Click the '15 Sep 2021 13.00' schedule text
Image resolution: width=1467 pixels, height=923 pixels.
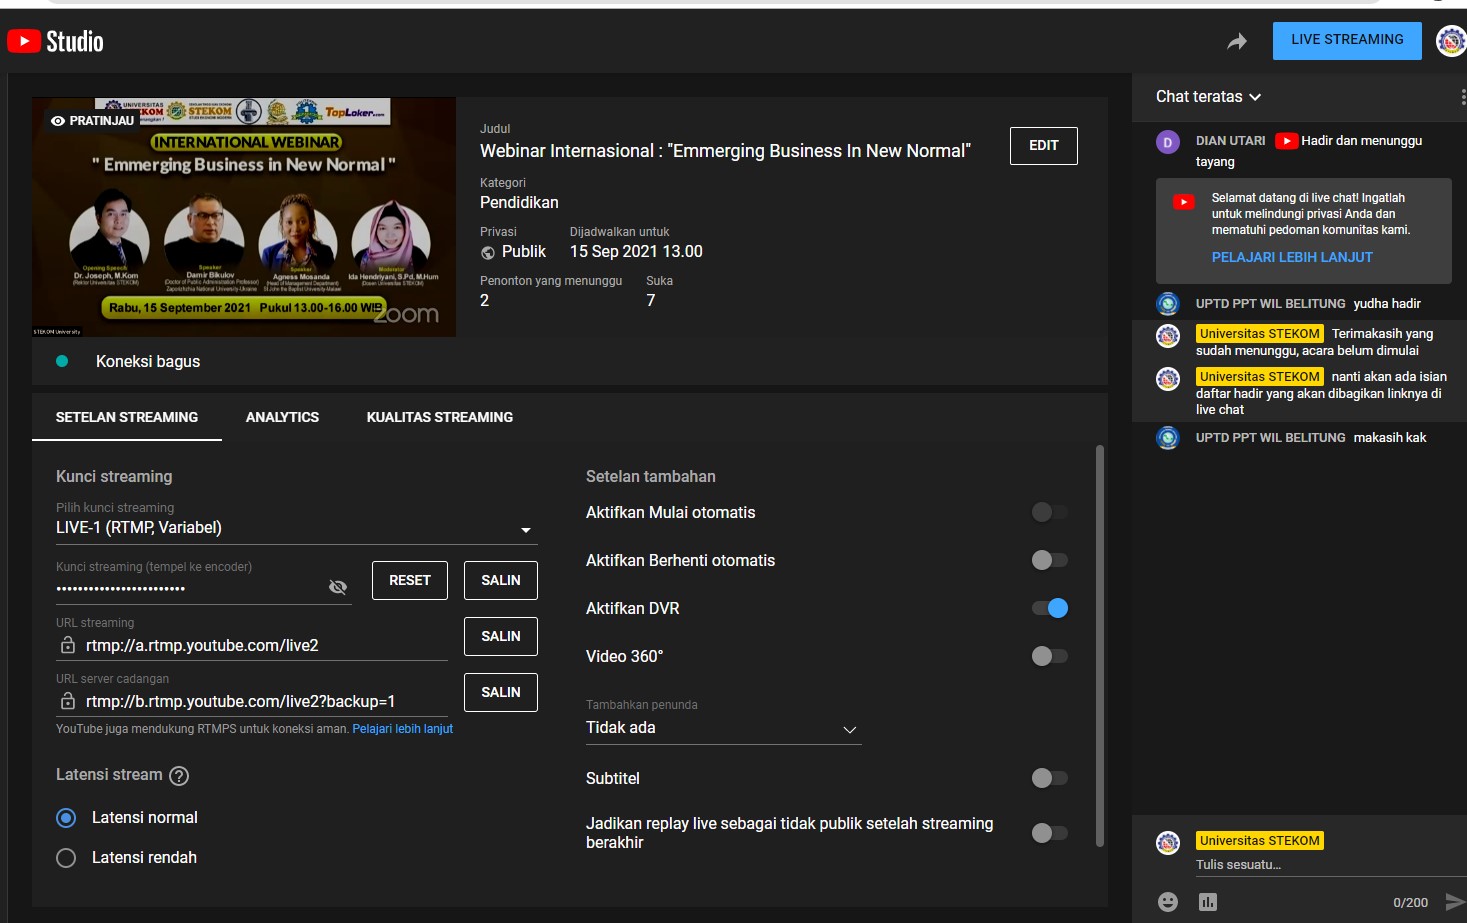(x=636, y=252)
